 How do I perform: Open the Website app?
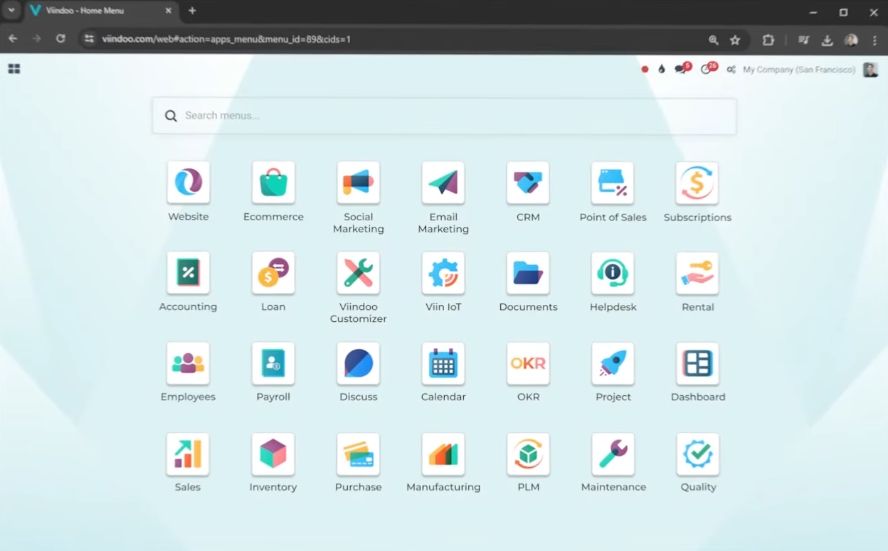(189, 182)
